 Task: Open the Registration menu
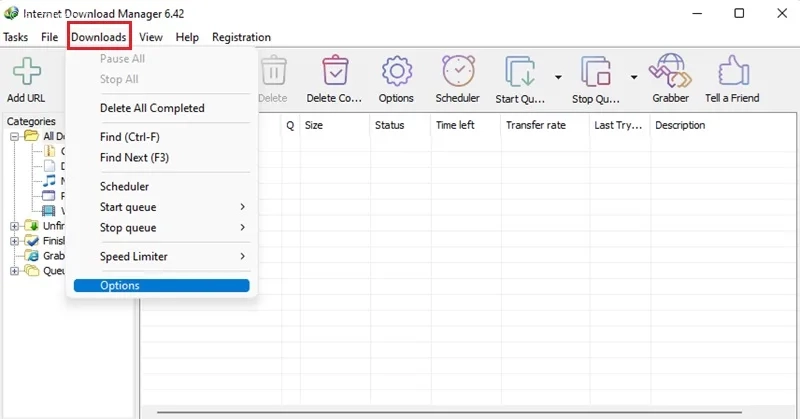[241, 37]
